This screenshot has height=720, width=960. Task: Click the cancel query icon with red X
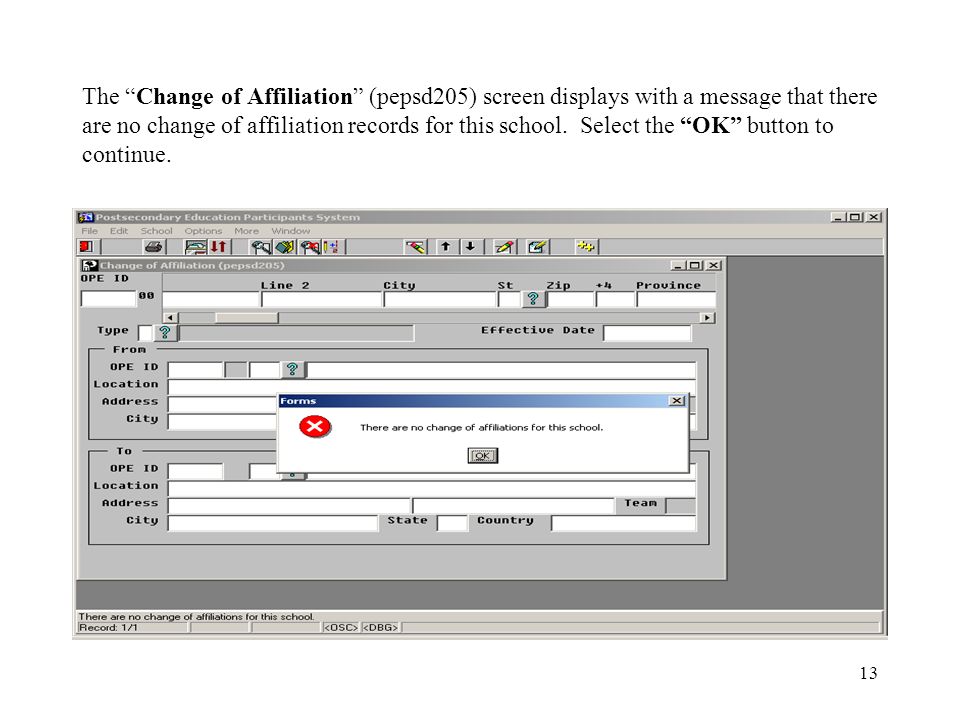310,247
